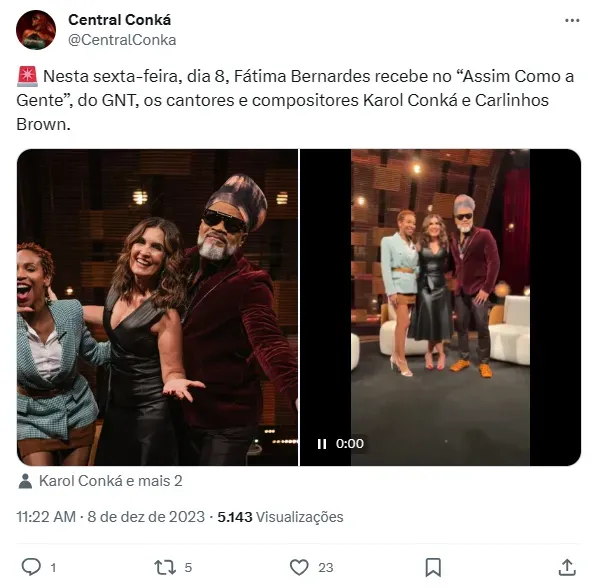Open the left photo of three people
Viewport: 594px width, 588px height.
[157, 307]
